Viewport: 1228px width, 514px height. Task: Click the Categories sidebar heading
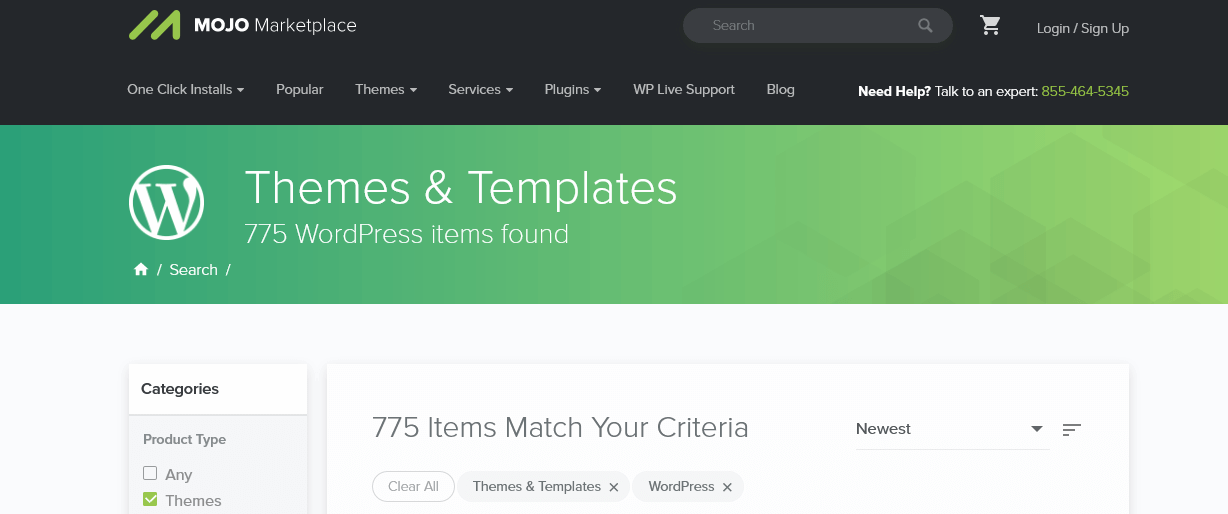click(x=180, y=389)
